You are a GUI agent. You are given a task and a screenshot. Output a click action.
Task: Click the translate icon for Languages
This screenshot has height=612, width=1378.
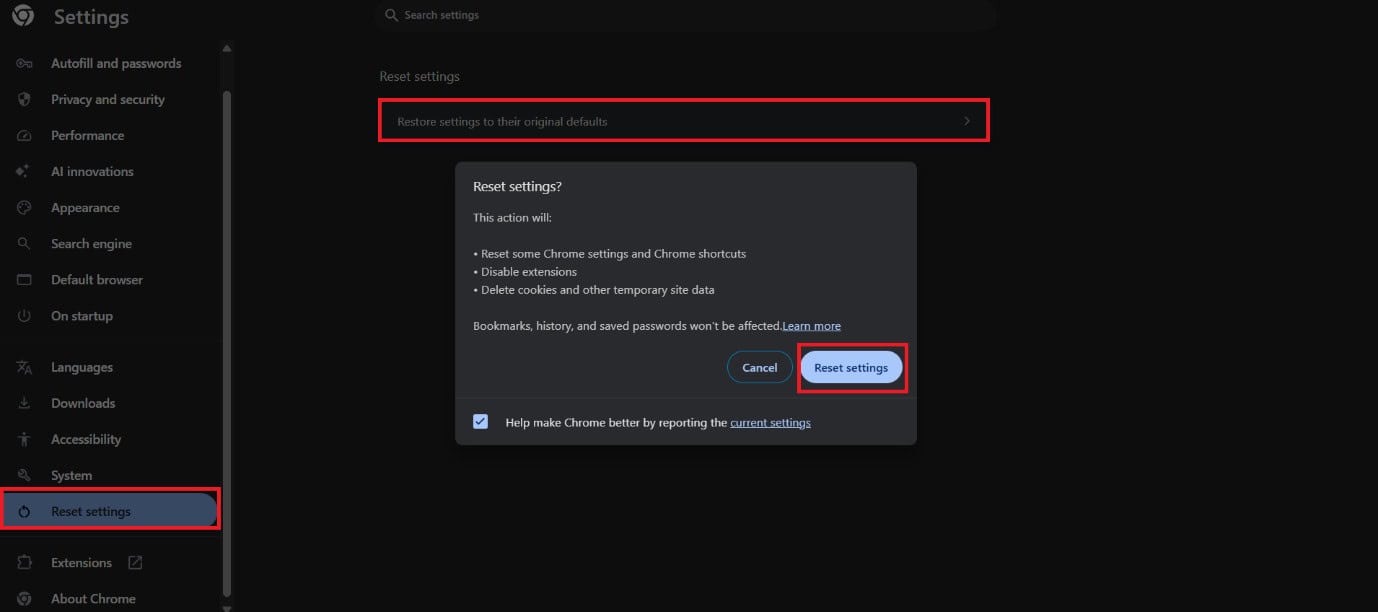point(25,367)
